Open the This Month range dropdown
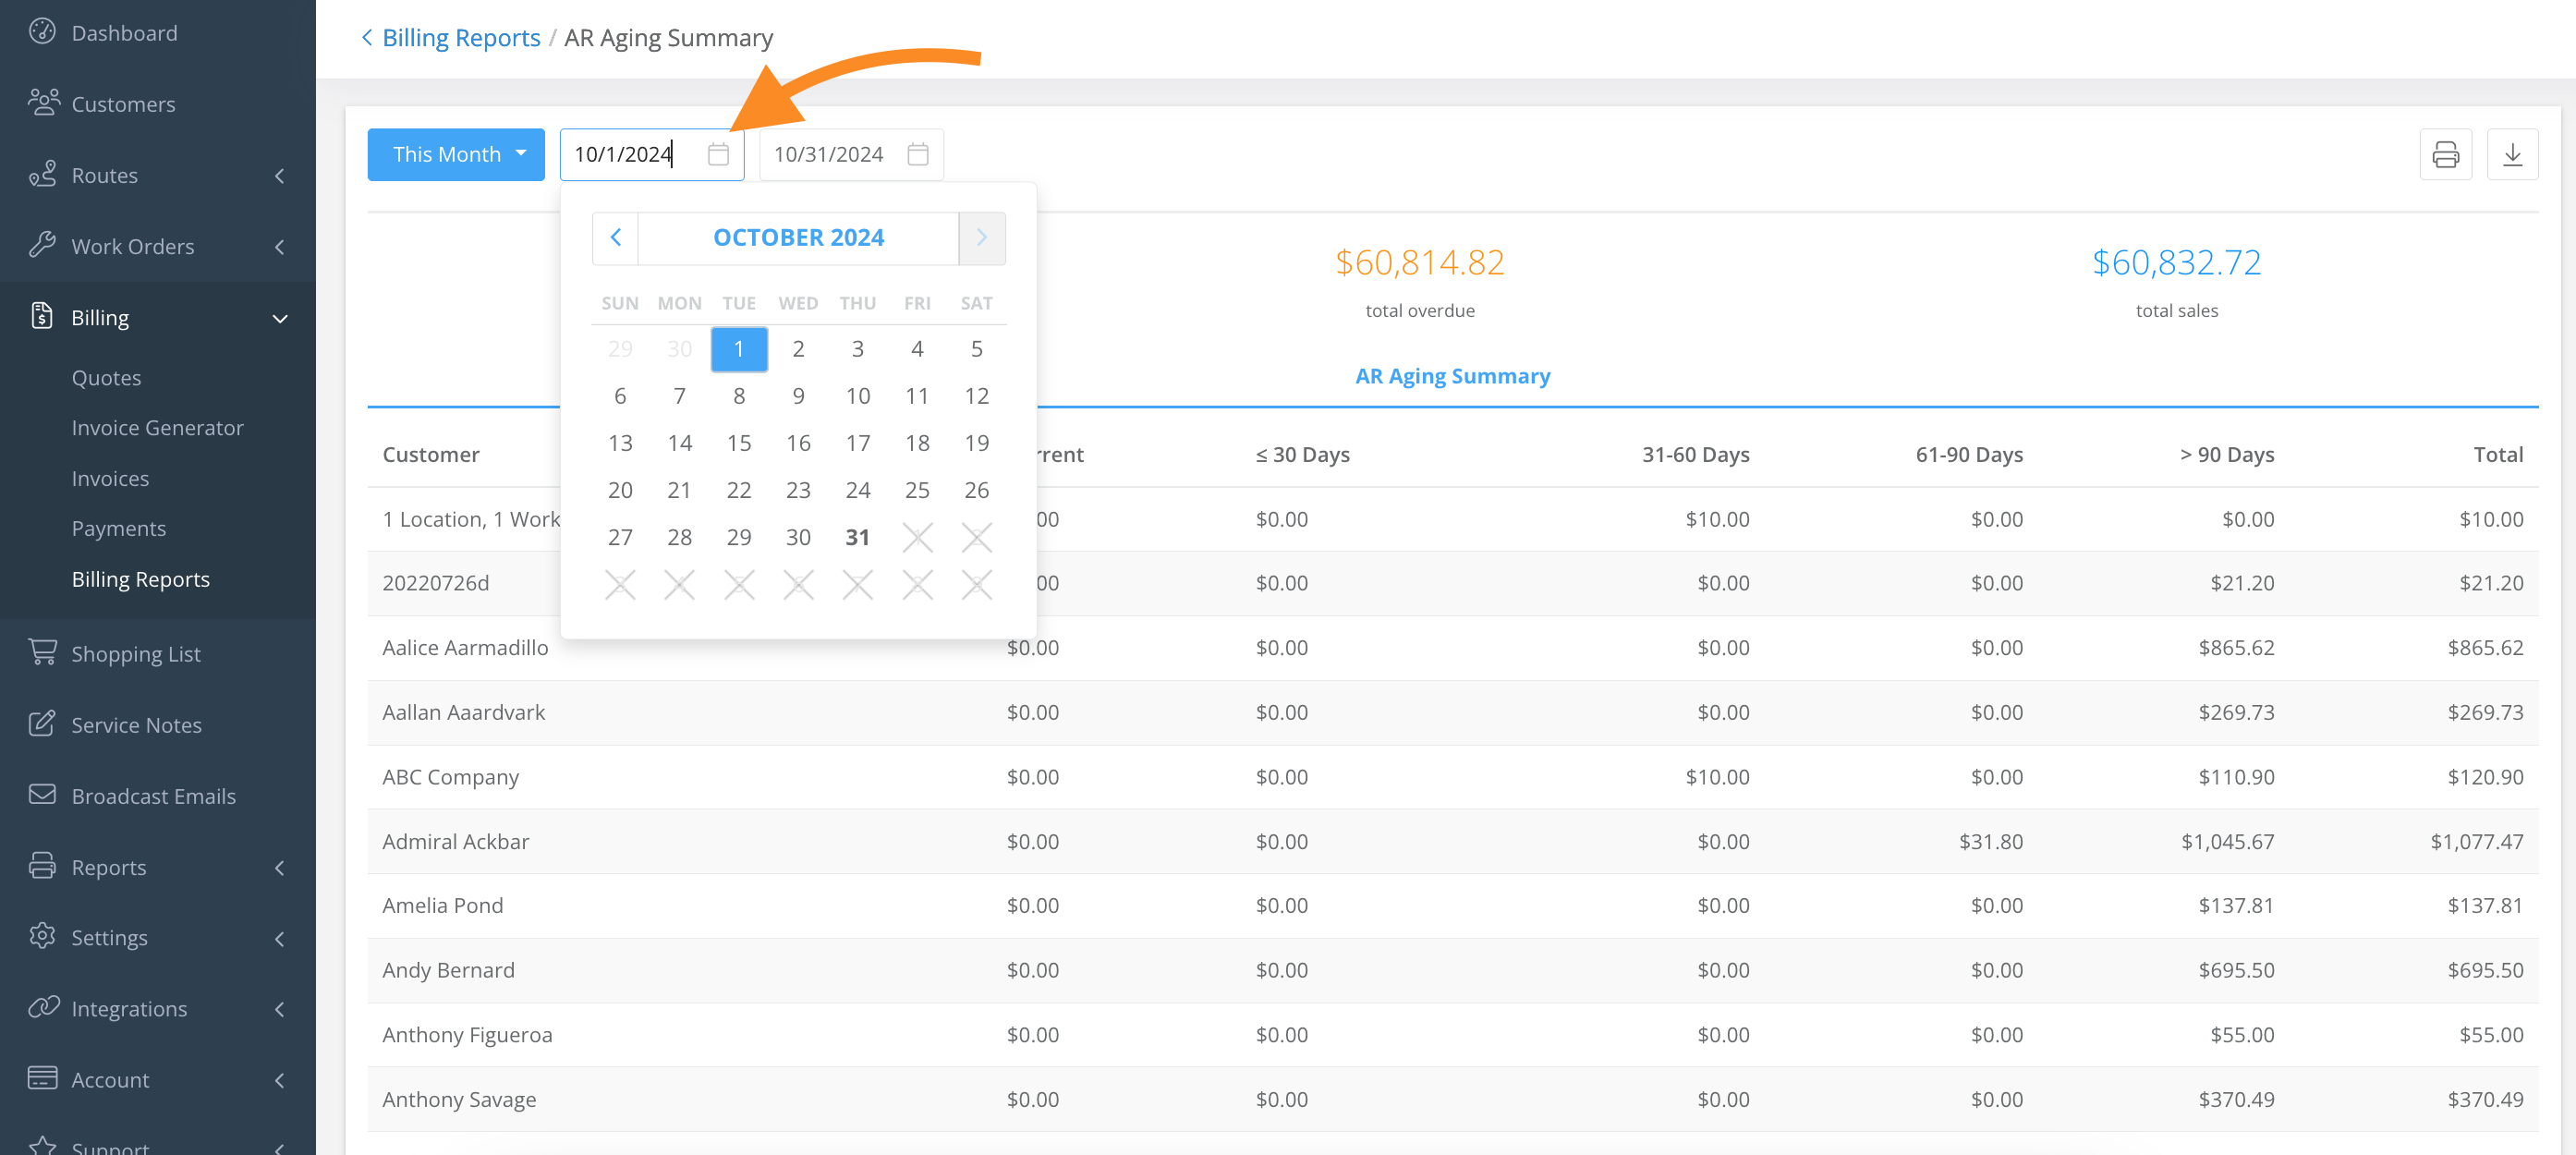This screenshot has height=1155, width=2576. (456, 154)
